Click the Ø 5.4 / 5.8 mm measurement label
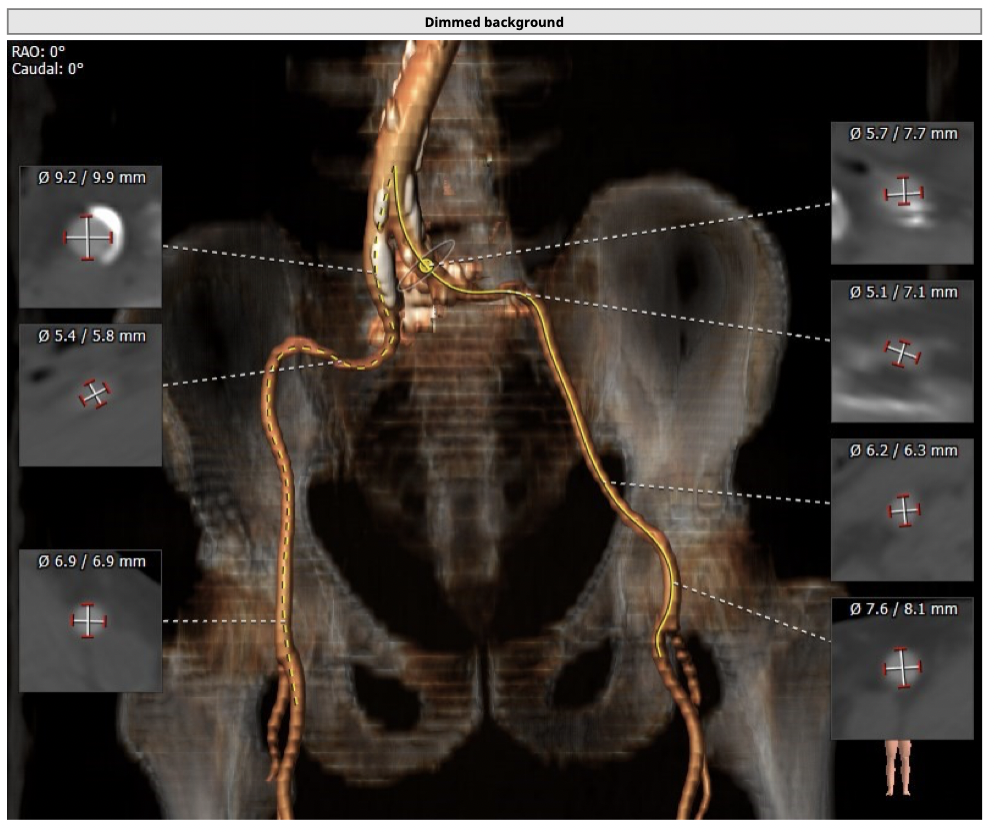The width and height of the screenshot is (996, 832). (x=91, y=336)
